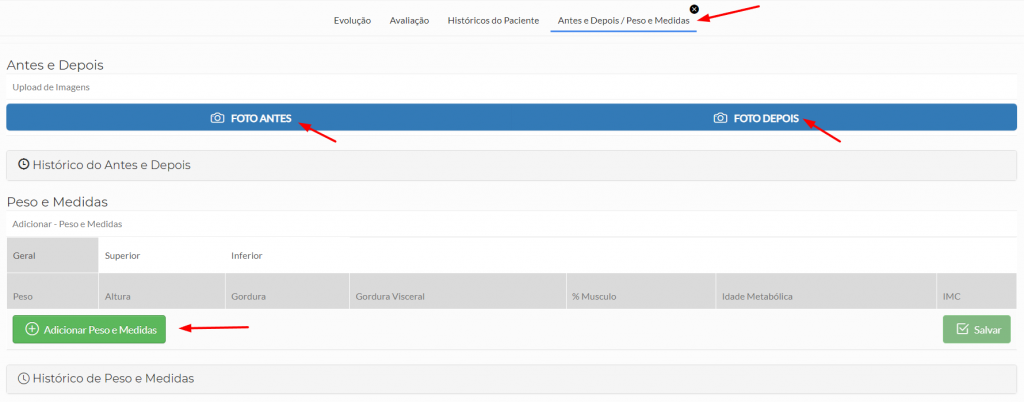Click the close icon above the active tab
The height and width of the screenshot is (402, 1024).
pos(694,9)
